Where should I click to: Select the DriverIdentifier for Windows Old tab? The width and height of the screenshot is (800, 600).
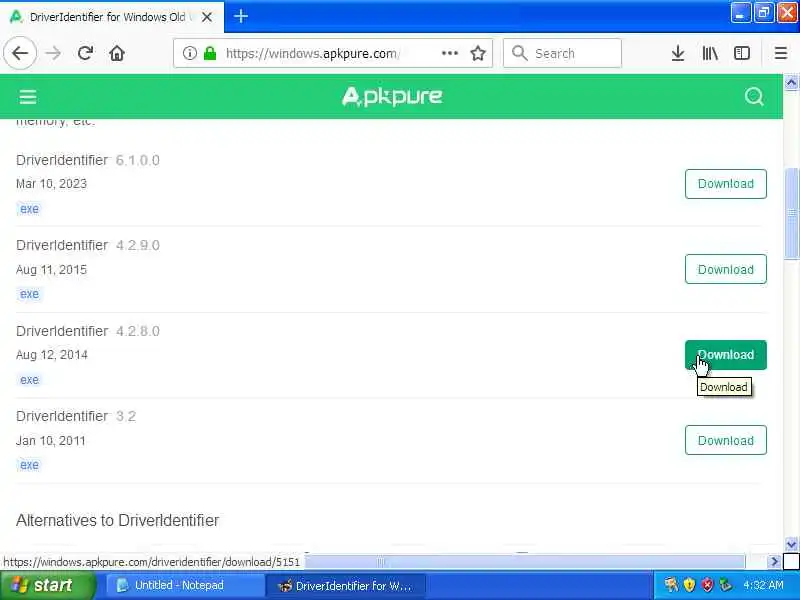(112, 17)
